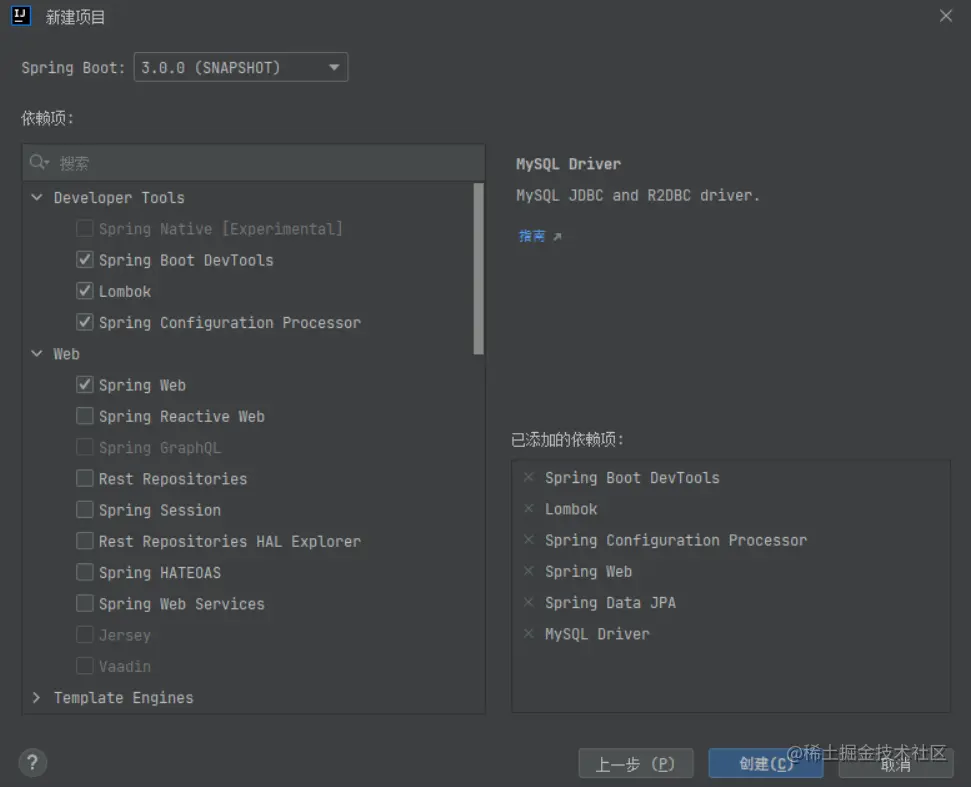Open the Spring Boot version dropdown
Screen dimensions: 971x787
point(241,67)
